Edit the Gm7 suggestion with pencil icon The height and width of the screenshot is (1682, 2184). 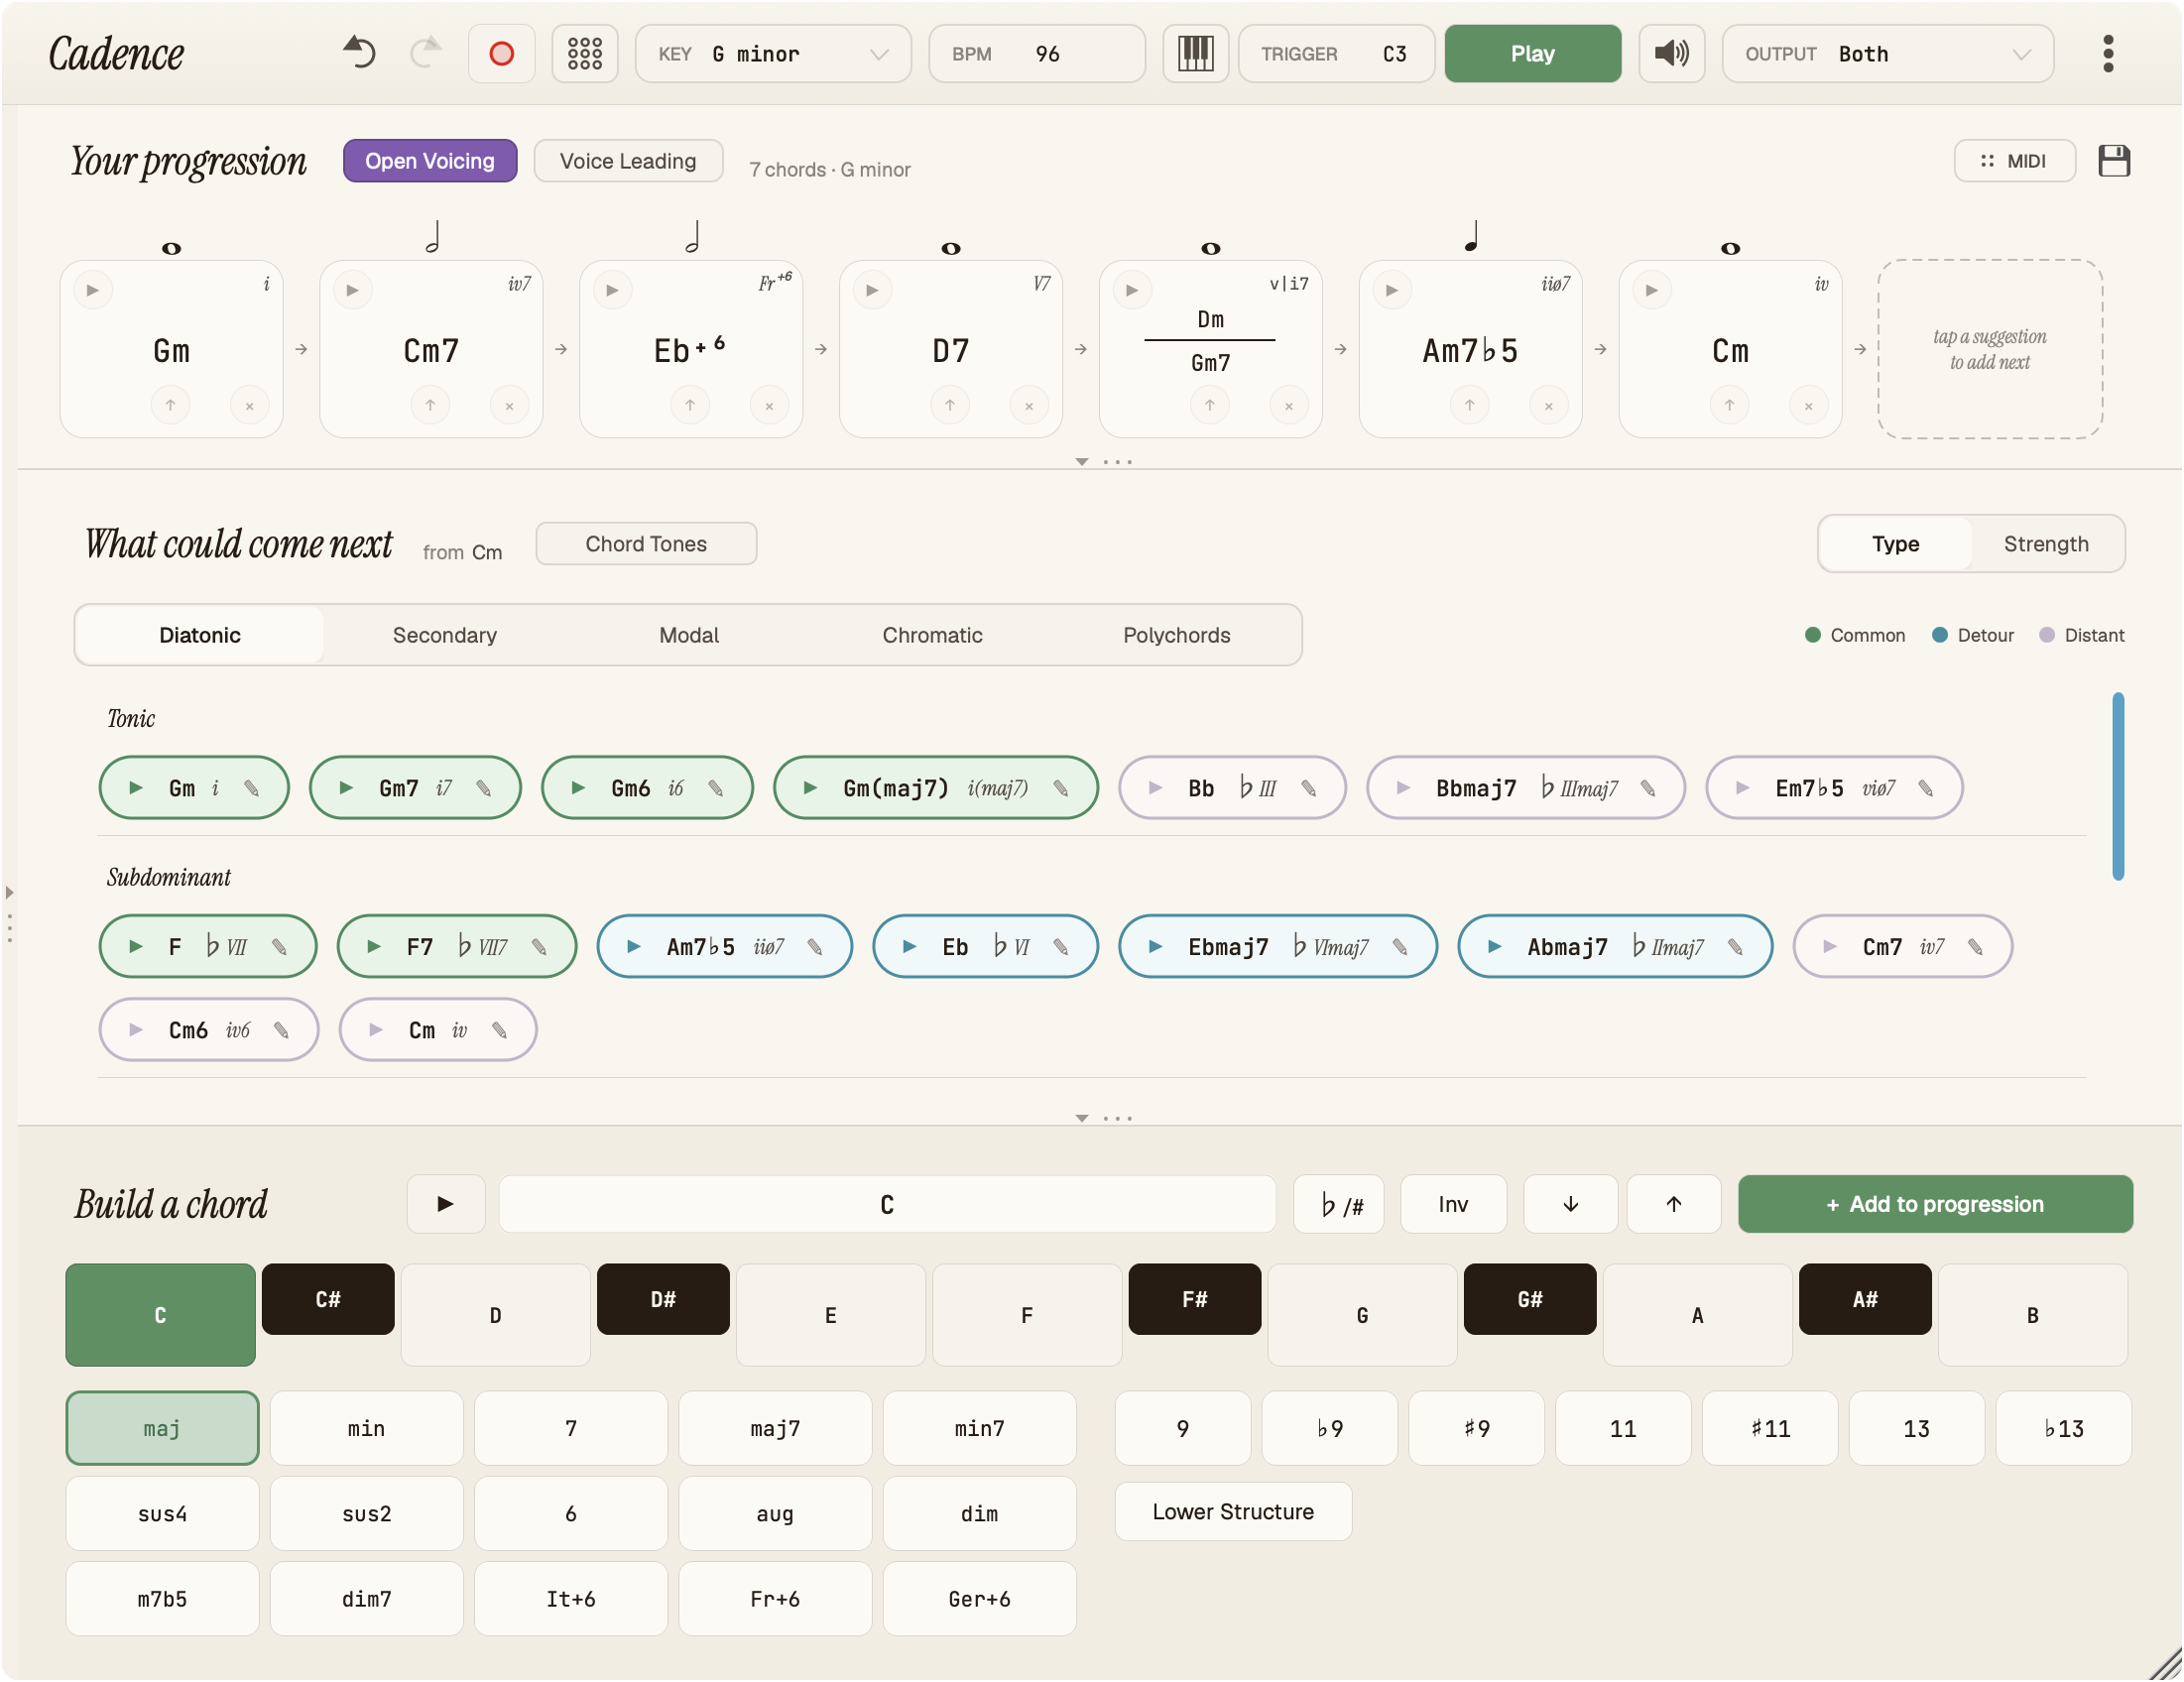click(484, 788)
